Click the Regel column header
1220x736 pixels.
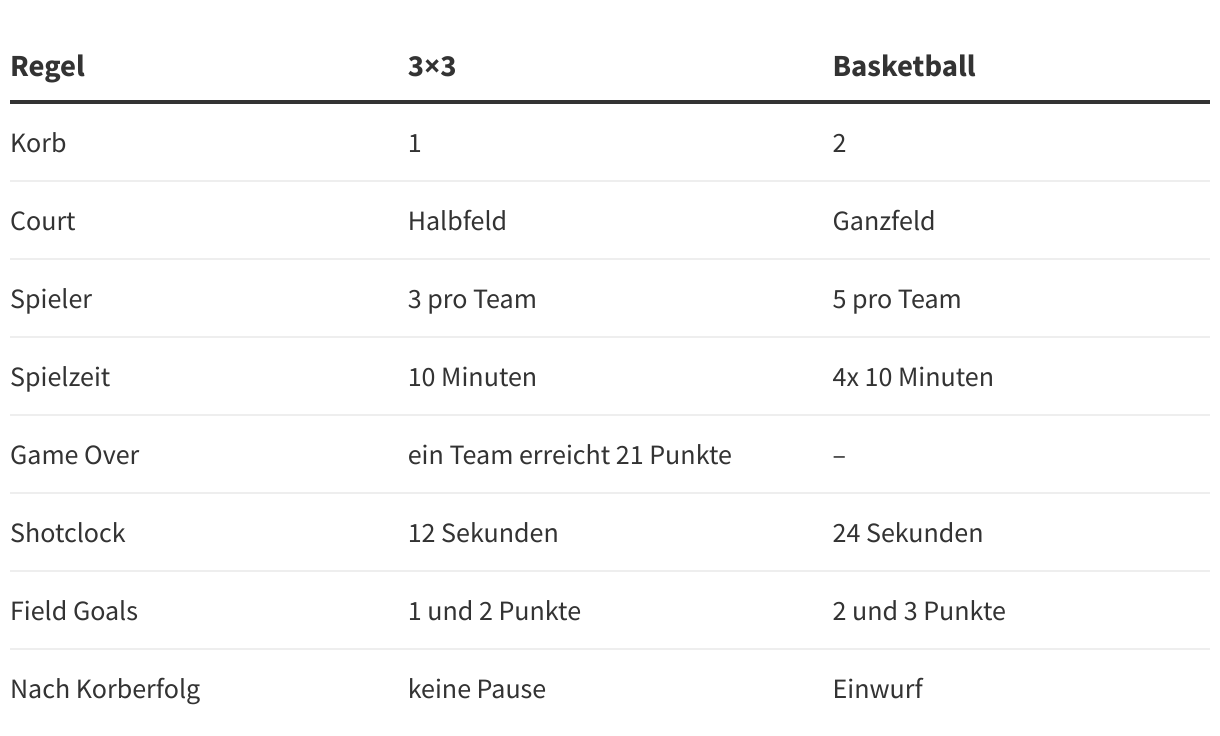pos(48,66)
